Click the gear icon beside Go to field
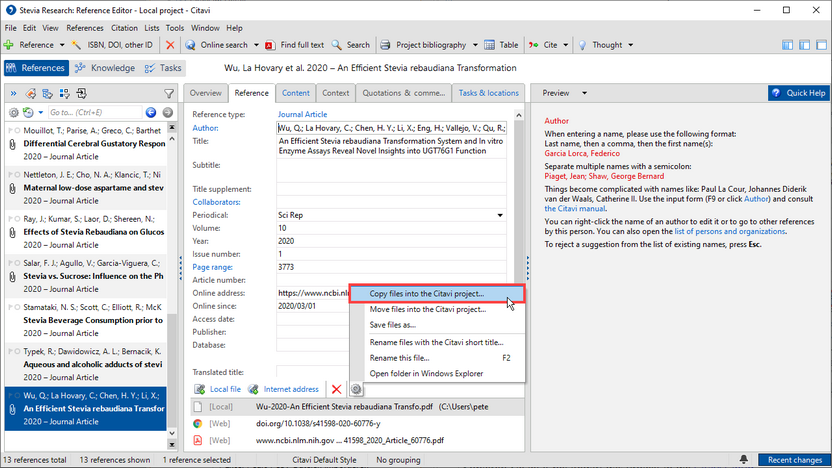 [14, 112]
